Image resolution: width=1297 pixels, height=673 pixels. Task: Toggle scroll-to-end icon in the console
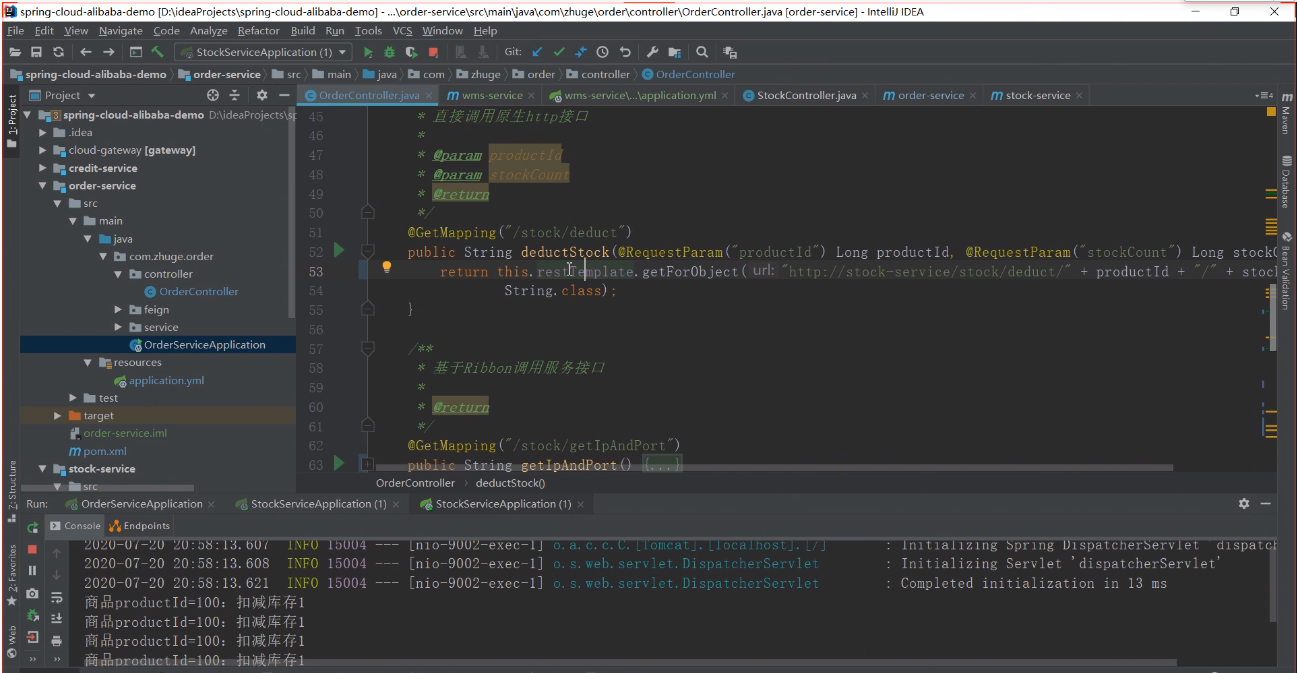(x=57, y=619)
